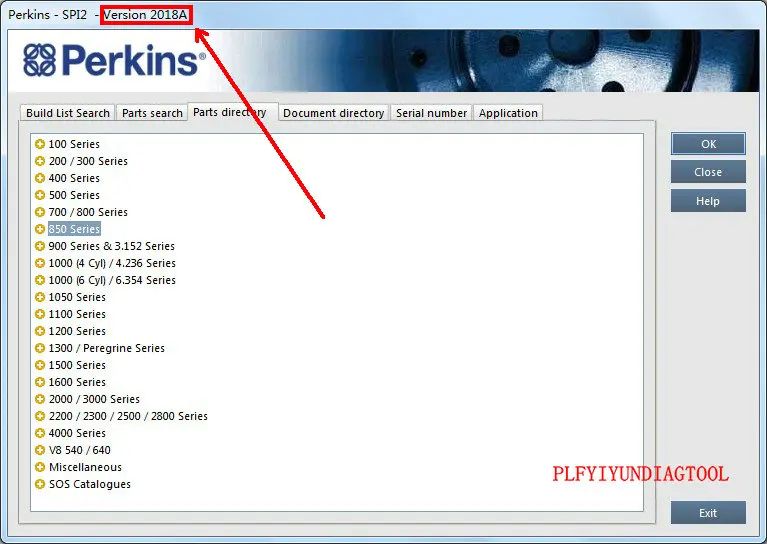Expand the 1050 Series plus icon
767x544 pixels.
[40, 297]
